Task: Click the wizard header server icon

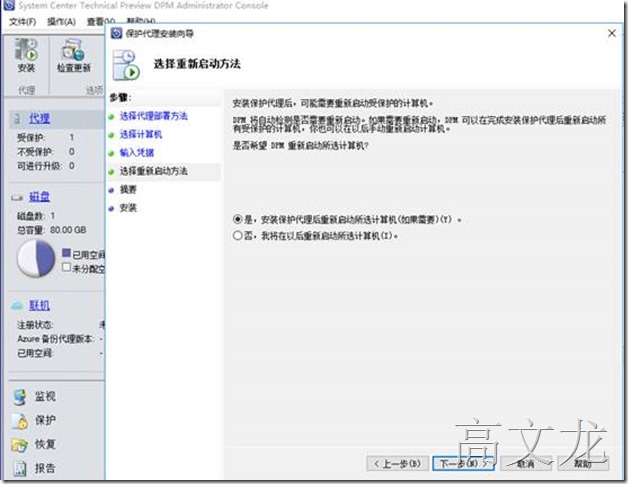Action: click(x=126, y=65)
